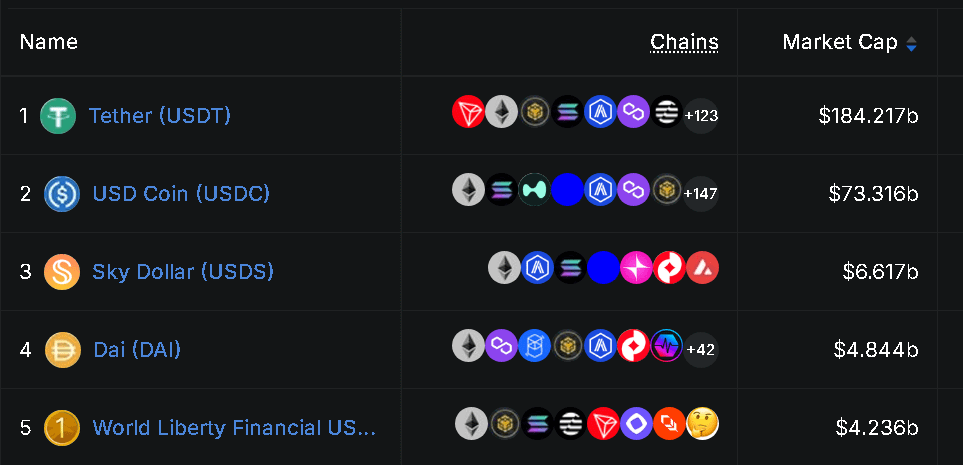Expand the +147 more chains for USDC
This screenshot has width=963, height=465.
tap(701, 193)
